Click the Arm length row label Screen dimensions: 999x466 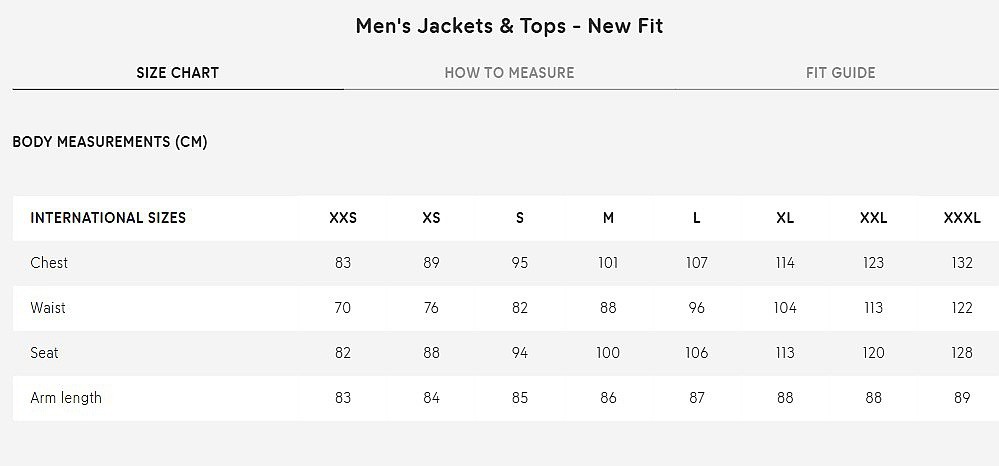coord(66,398)
